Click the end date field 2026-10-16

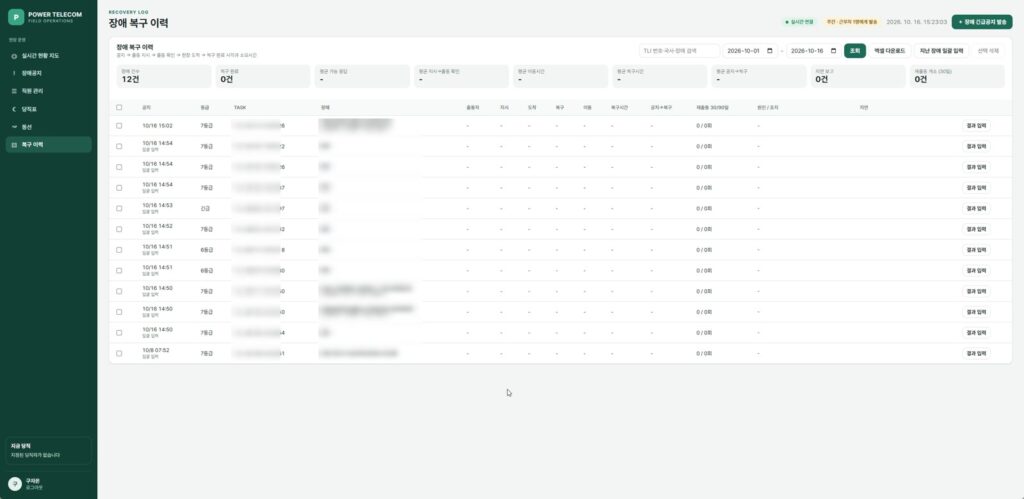(x=813, y=51)
